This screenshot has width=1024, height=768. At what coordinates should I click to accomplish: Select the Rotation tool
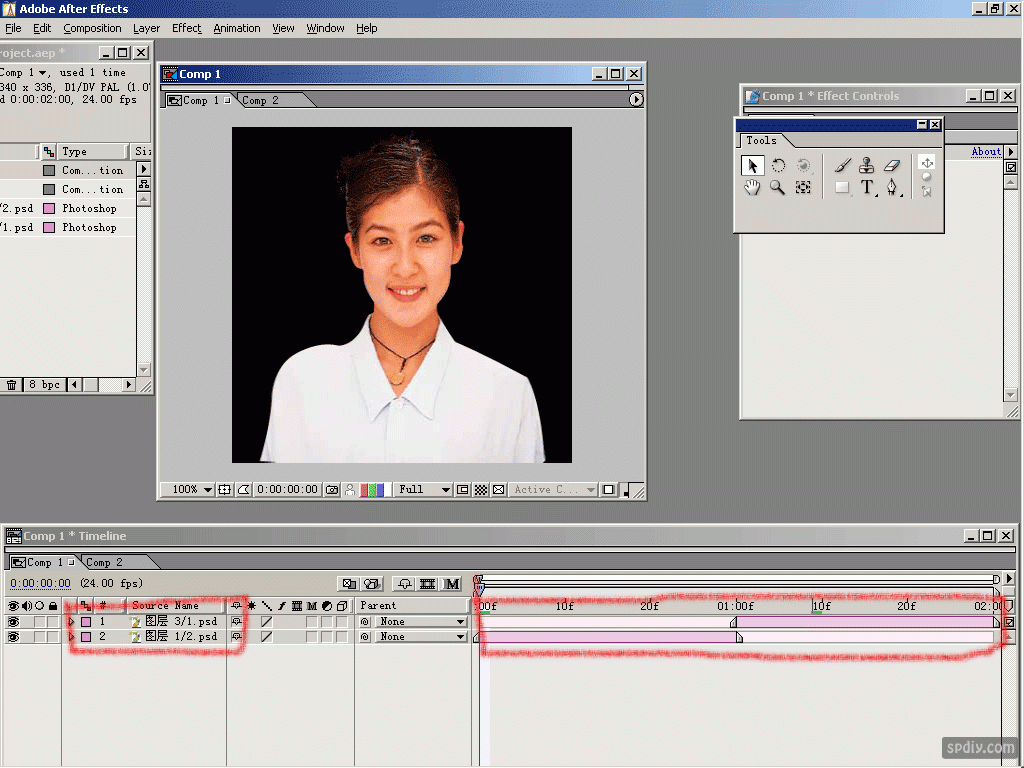pos(777,165)
